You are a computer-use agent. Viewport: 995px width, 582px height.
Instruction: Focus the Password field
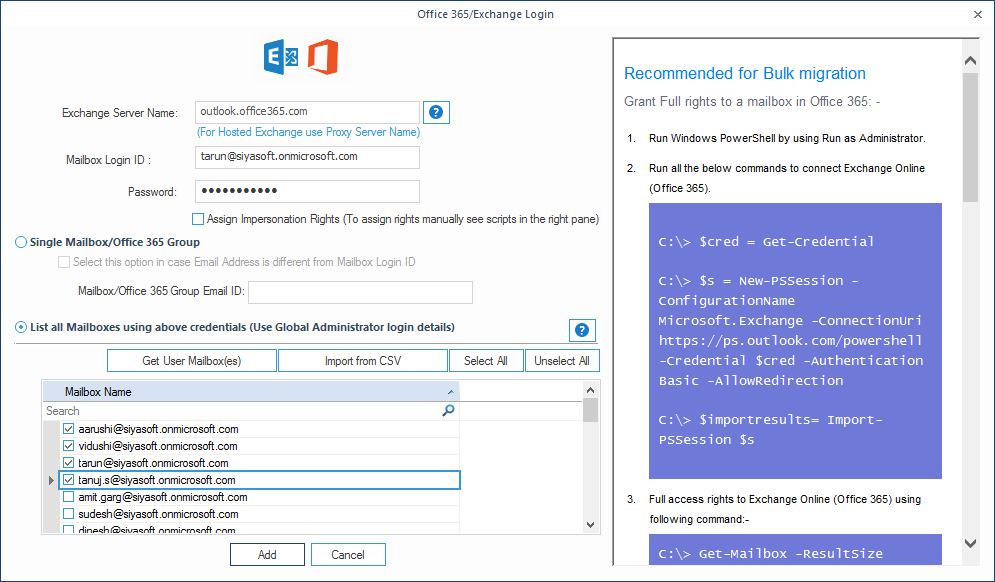[x=307, y=191]
